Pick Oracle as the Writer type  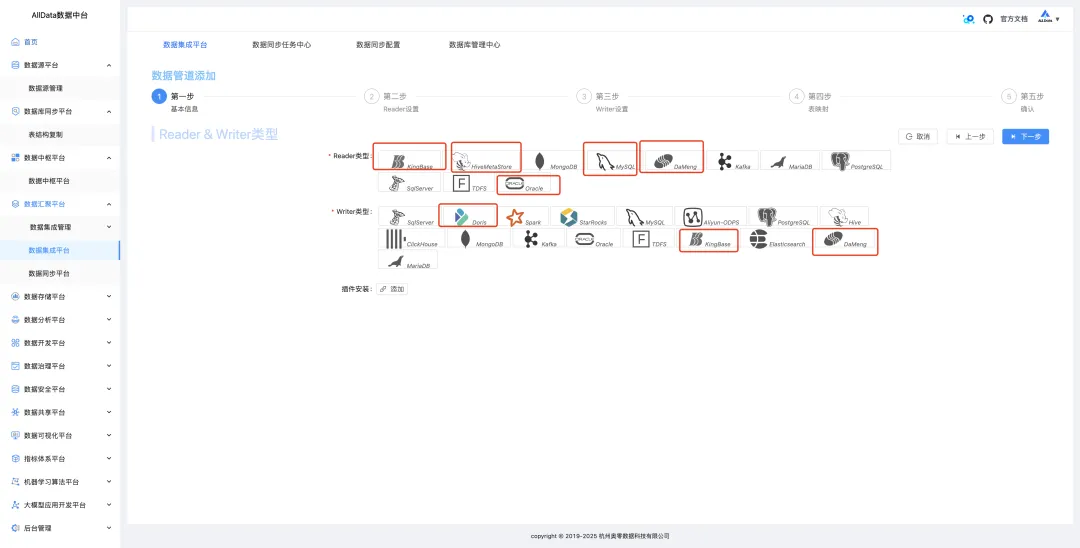(x=594, y=239)
